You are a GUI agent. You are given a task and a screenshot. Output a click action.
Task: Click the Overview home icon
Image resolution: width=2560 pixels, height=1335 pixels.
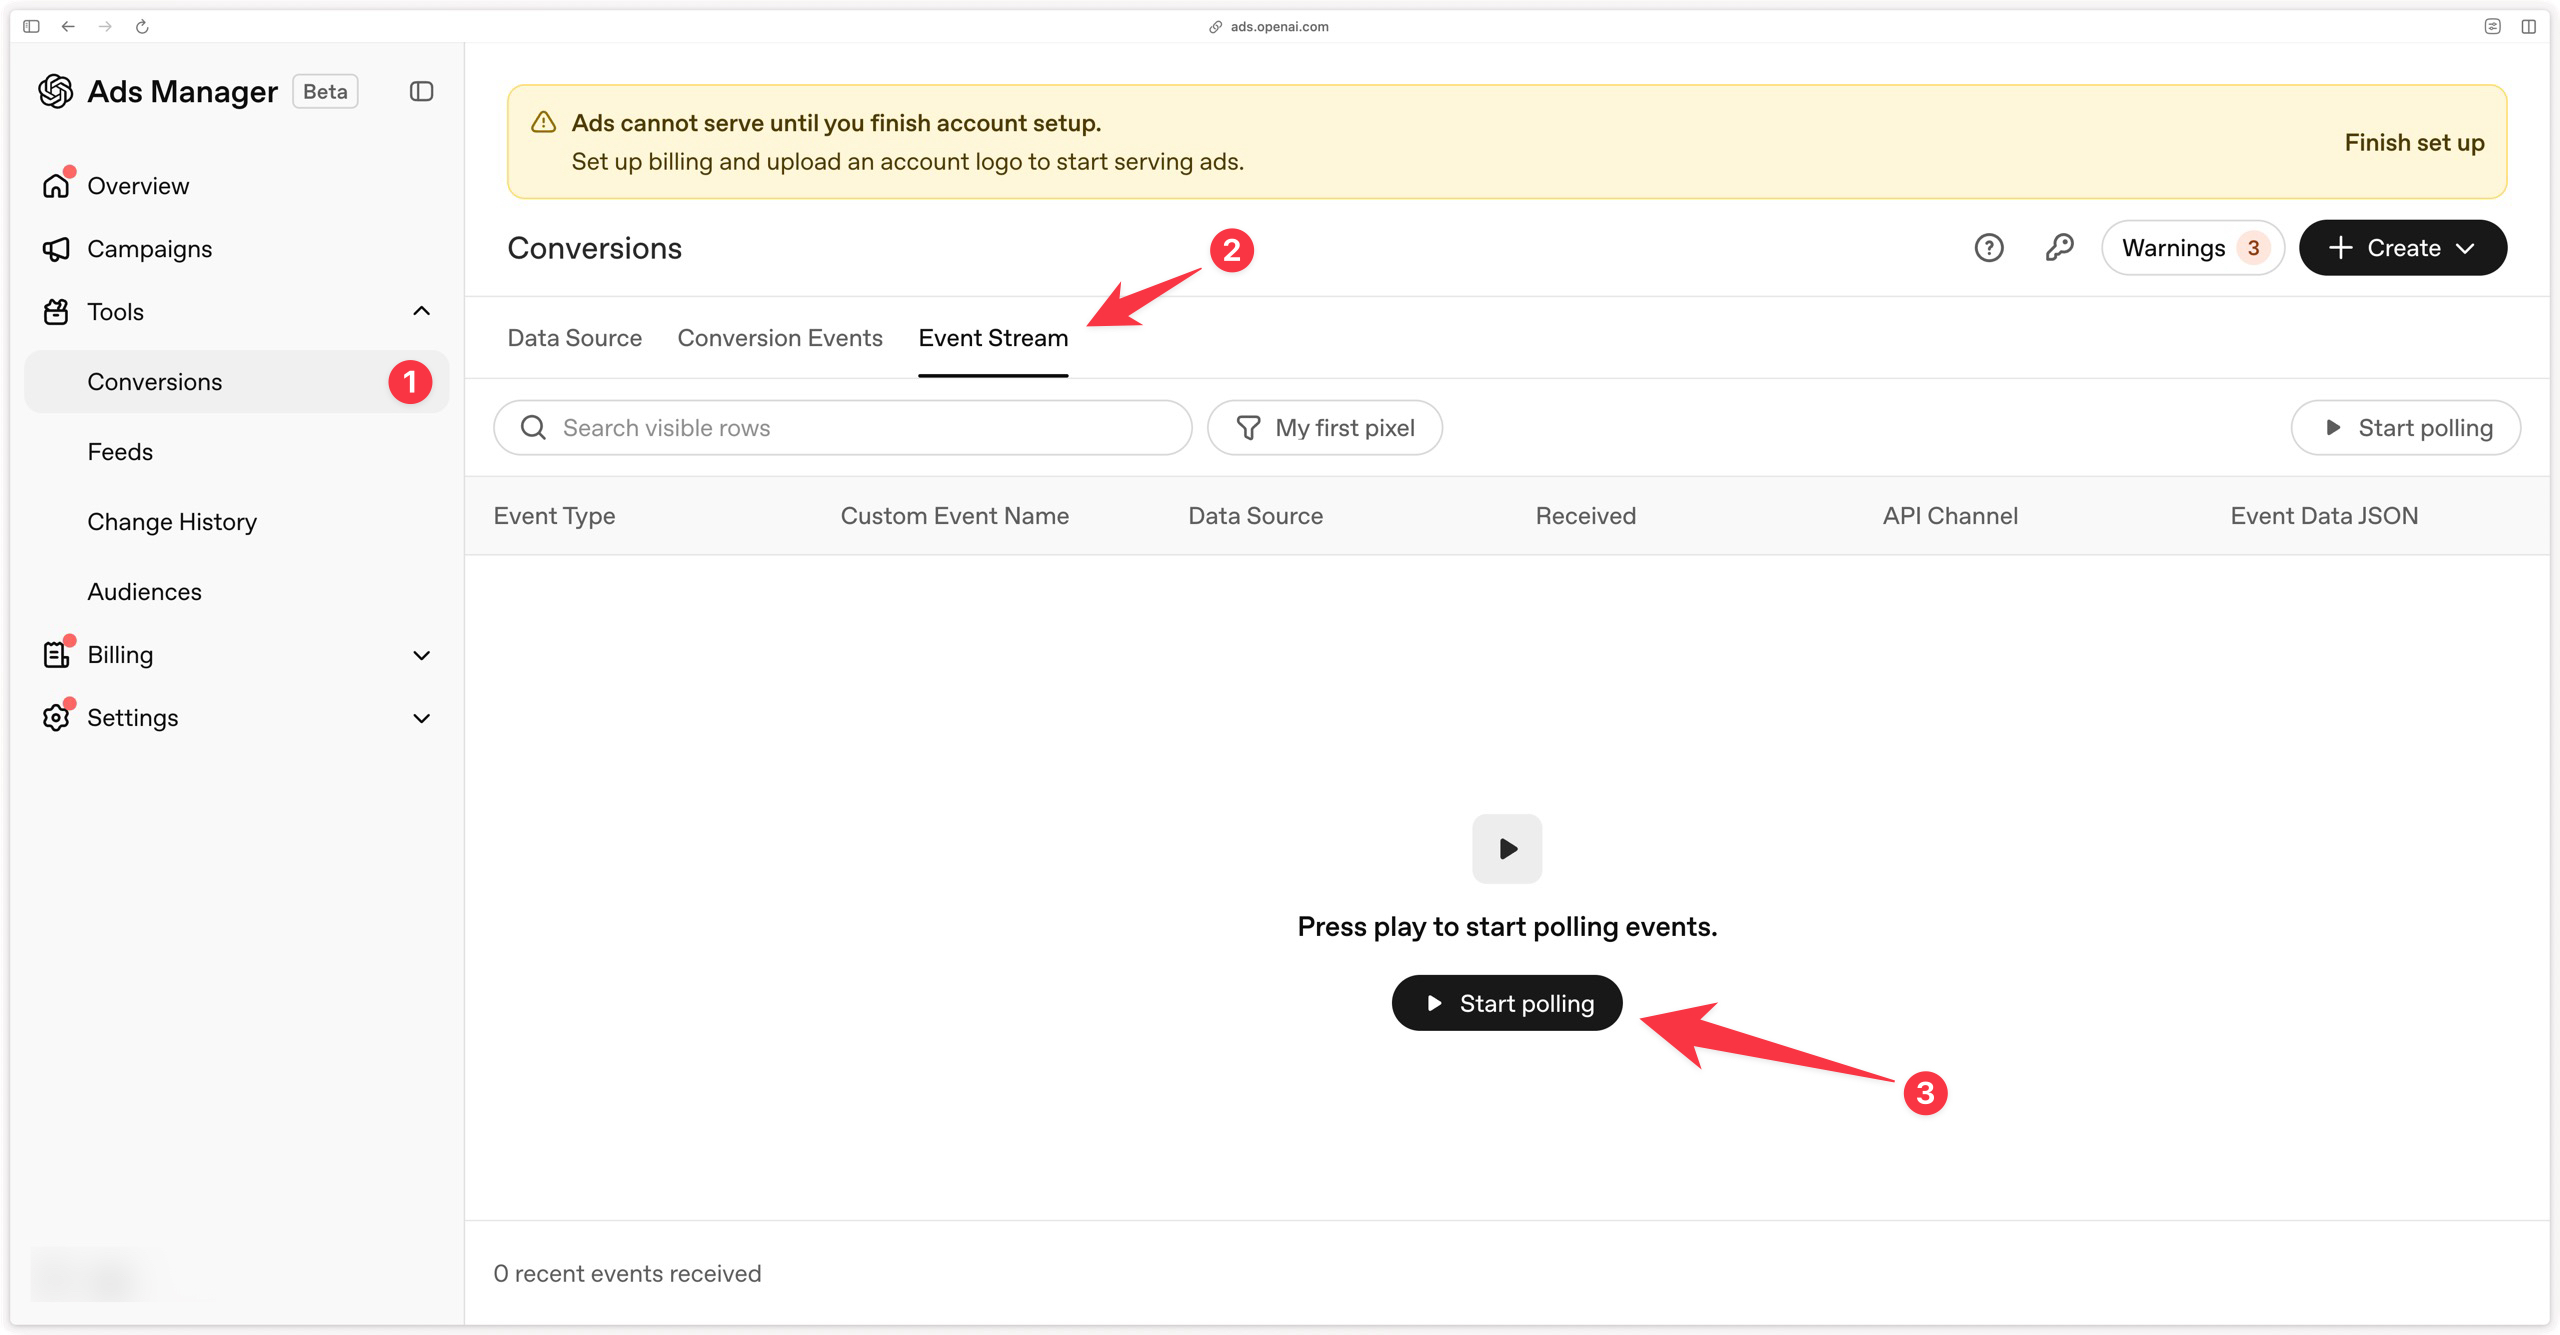(56, 186)
